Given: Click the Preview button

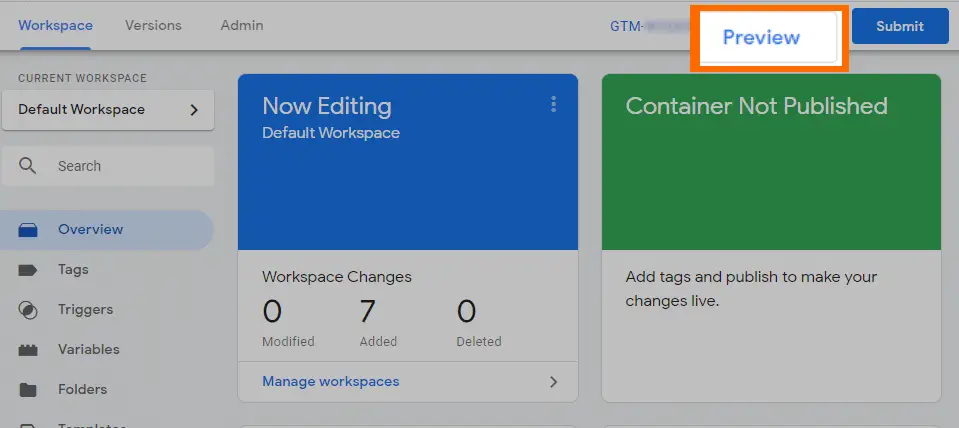Looking at the screenshot, I should pyautogui.click(x=768, y=37).
